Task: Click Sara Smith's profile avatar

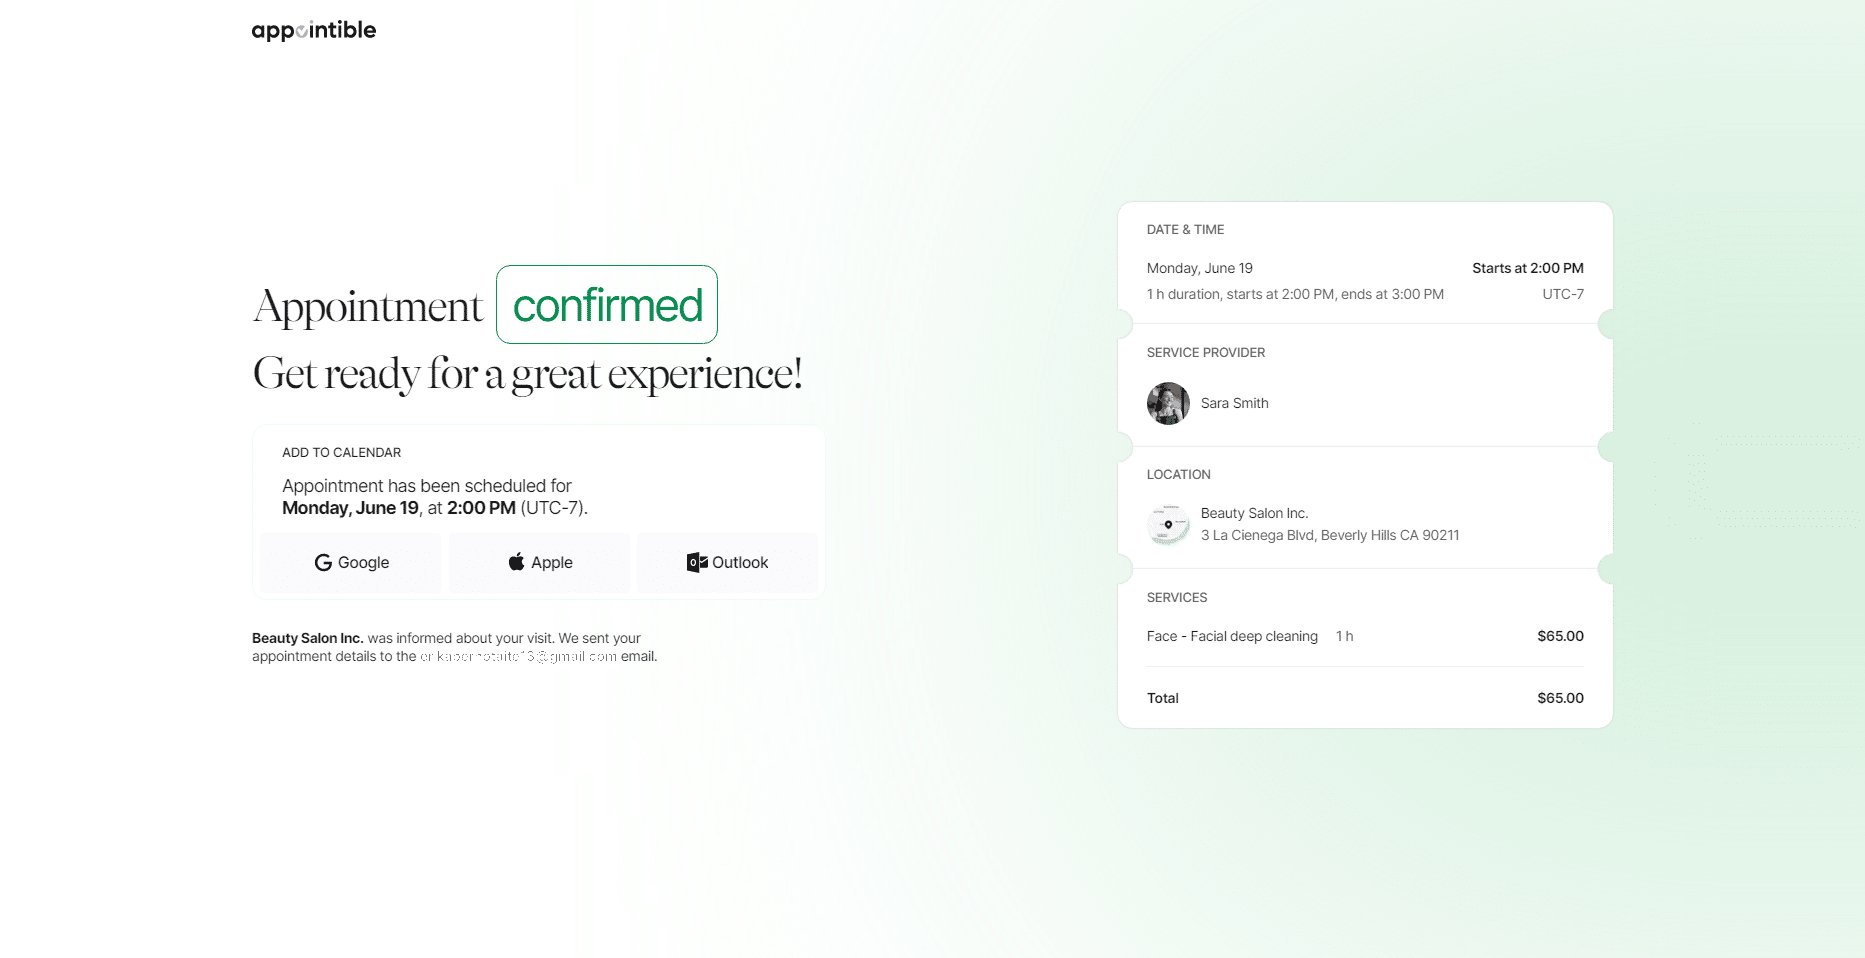Action: point(1167,403)
